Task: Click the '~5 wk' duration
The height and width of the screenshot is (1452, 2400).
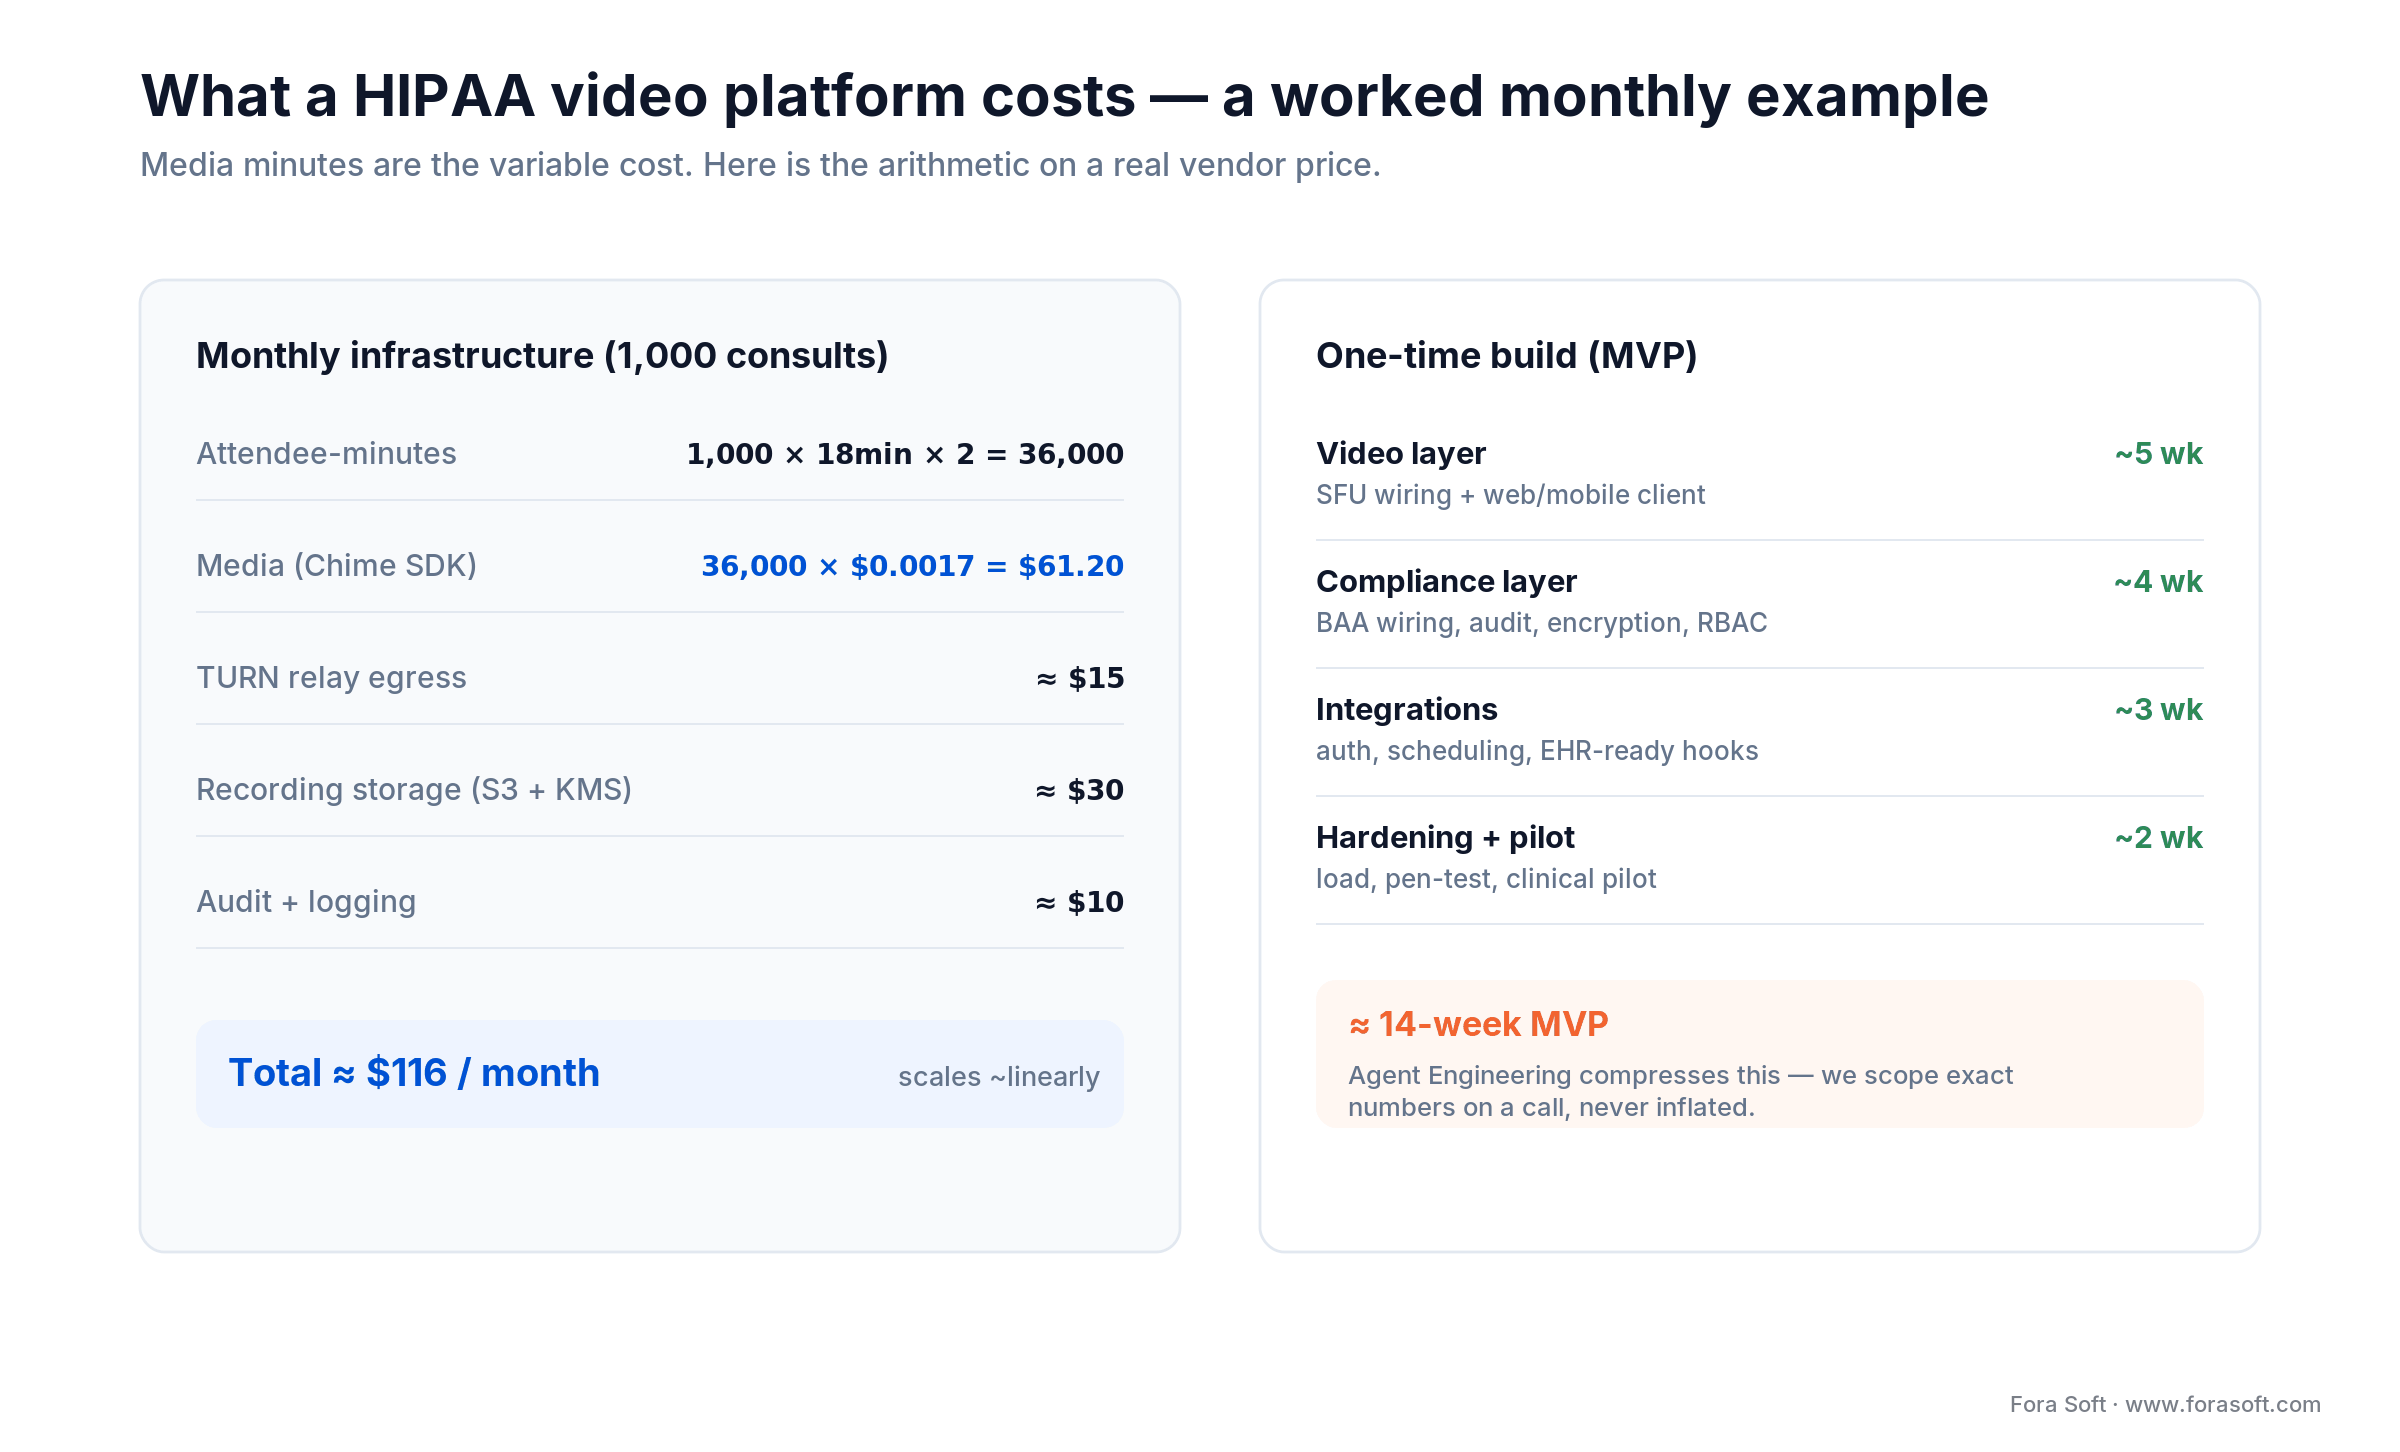Action: 2159,454
